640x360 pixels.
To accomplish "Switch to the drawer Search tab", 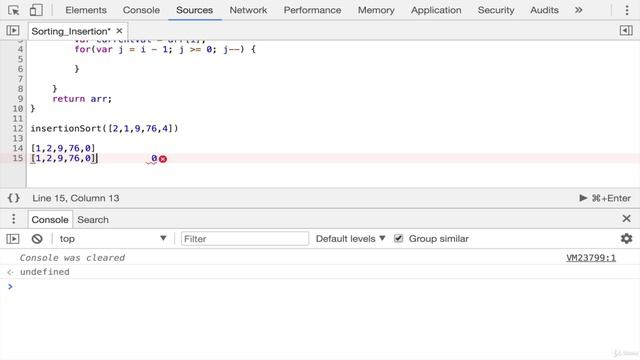I will click(x=93, y=220).
